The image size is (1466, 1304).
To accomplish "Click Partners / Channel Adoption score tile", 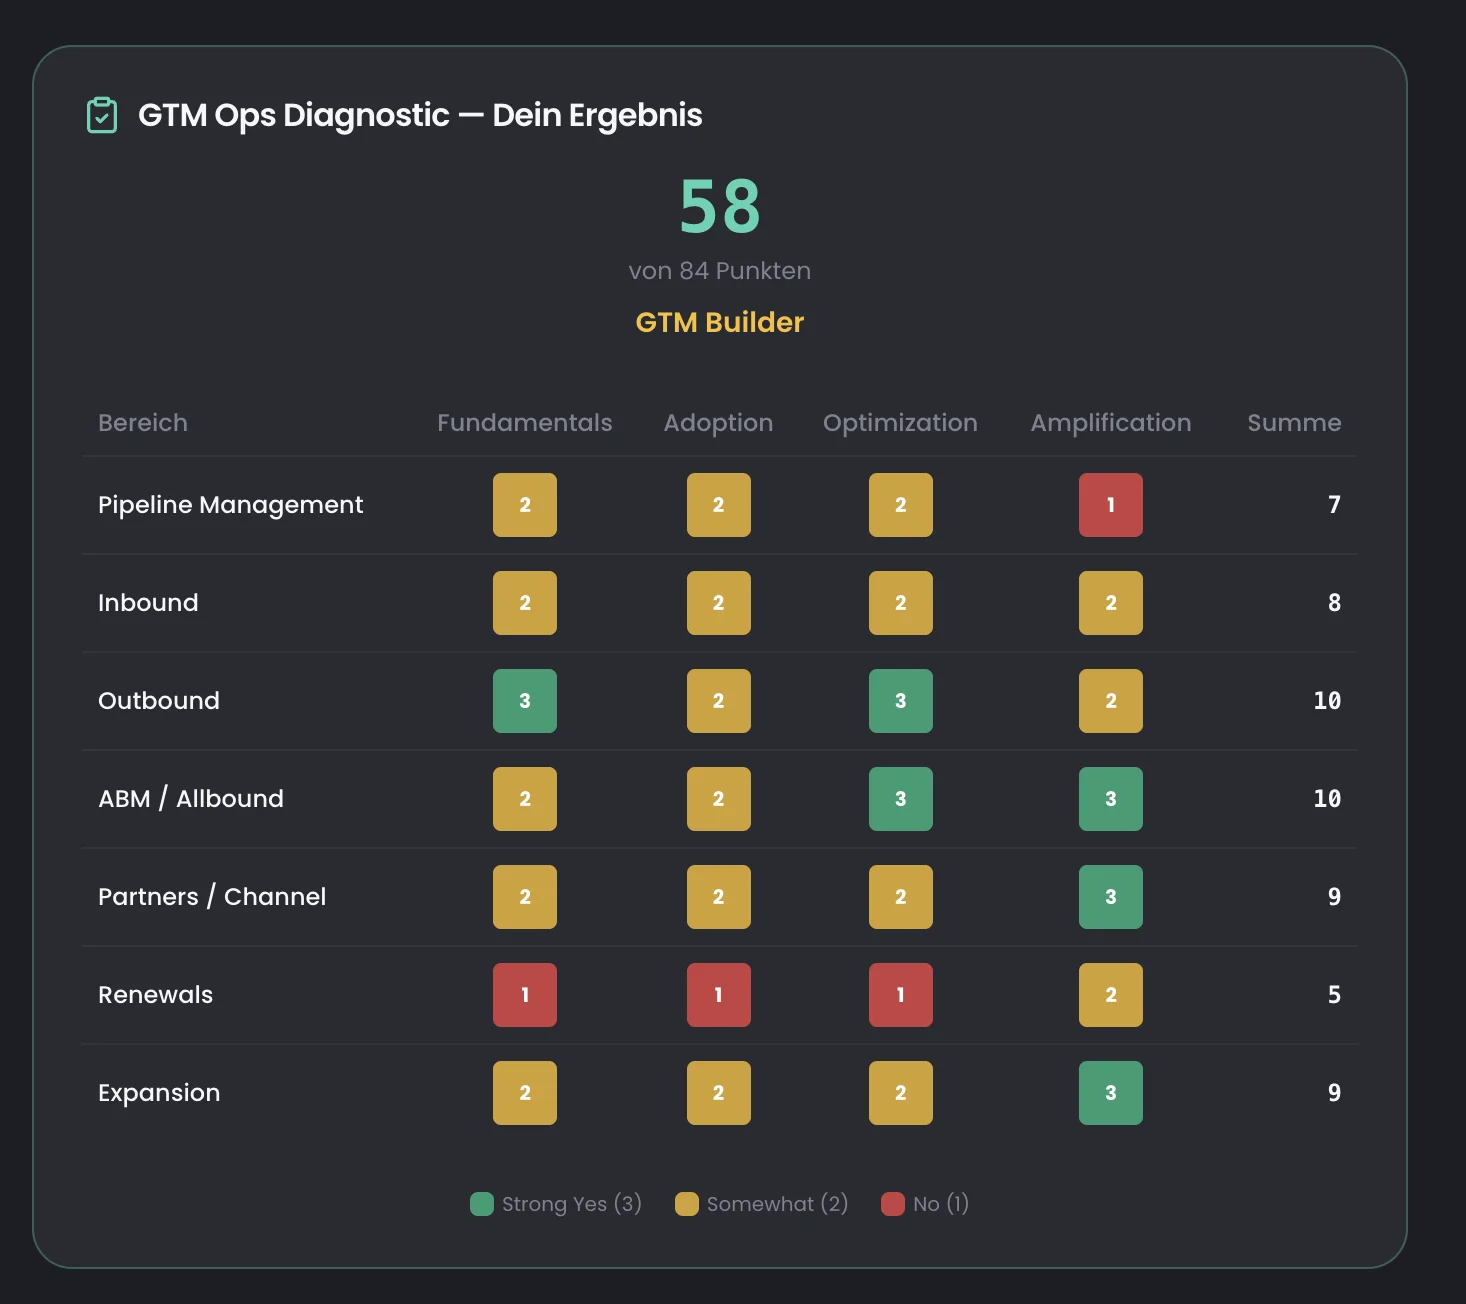I will coord(719,897).
